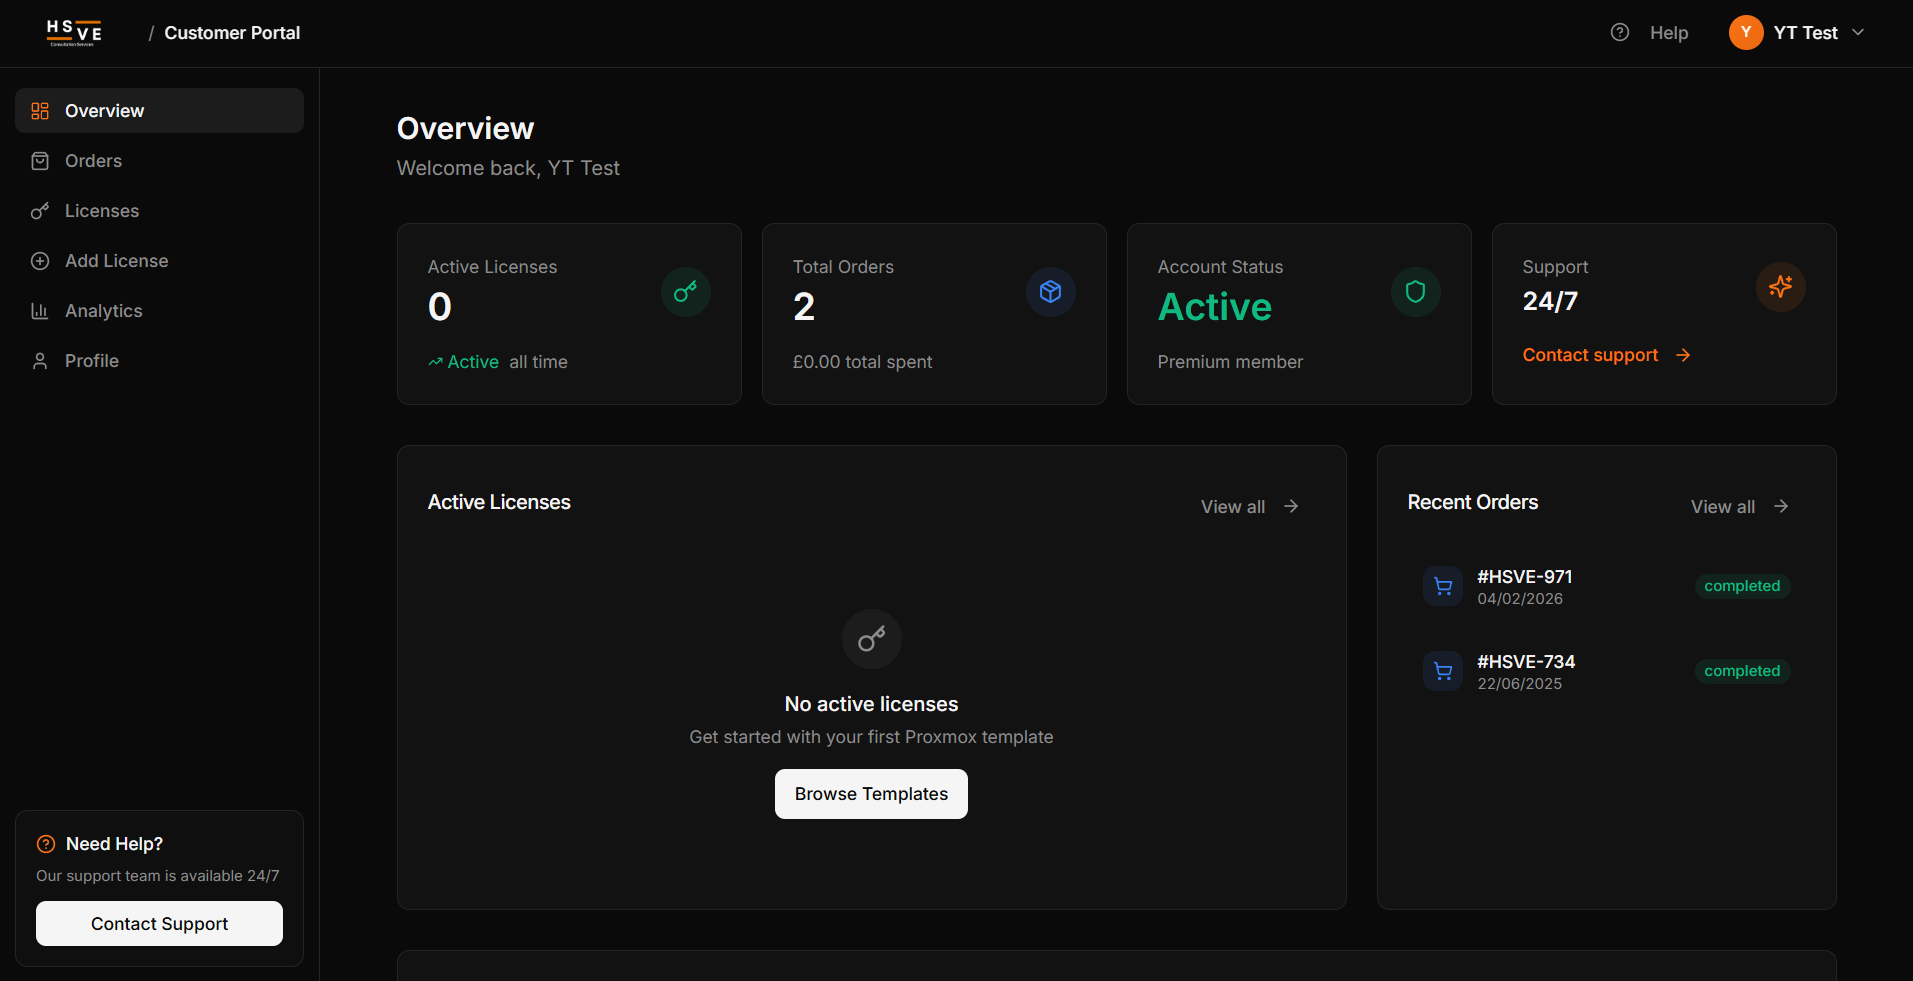Click the Overview grid icon in sidebar
The image size is (1913, 981).
point(40,111)
